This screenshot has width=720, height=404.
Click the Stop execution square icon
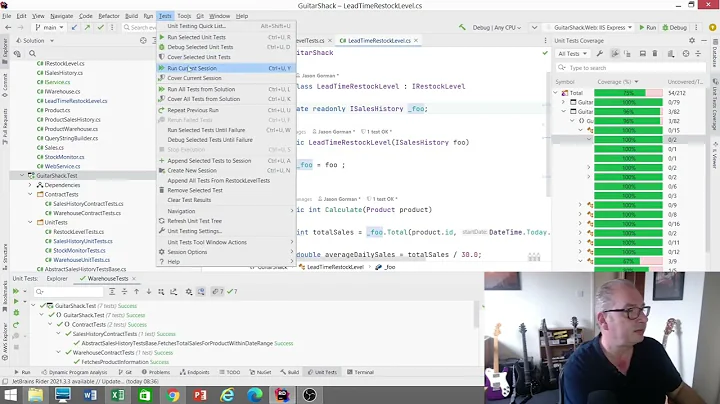tap(16, 347)
